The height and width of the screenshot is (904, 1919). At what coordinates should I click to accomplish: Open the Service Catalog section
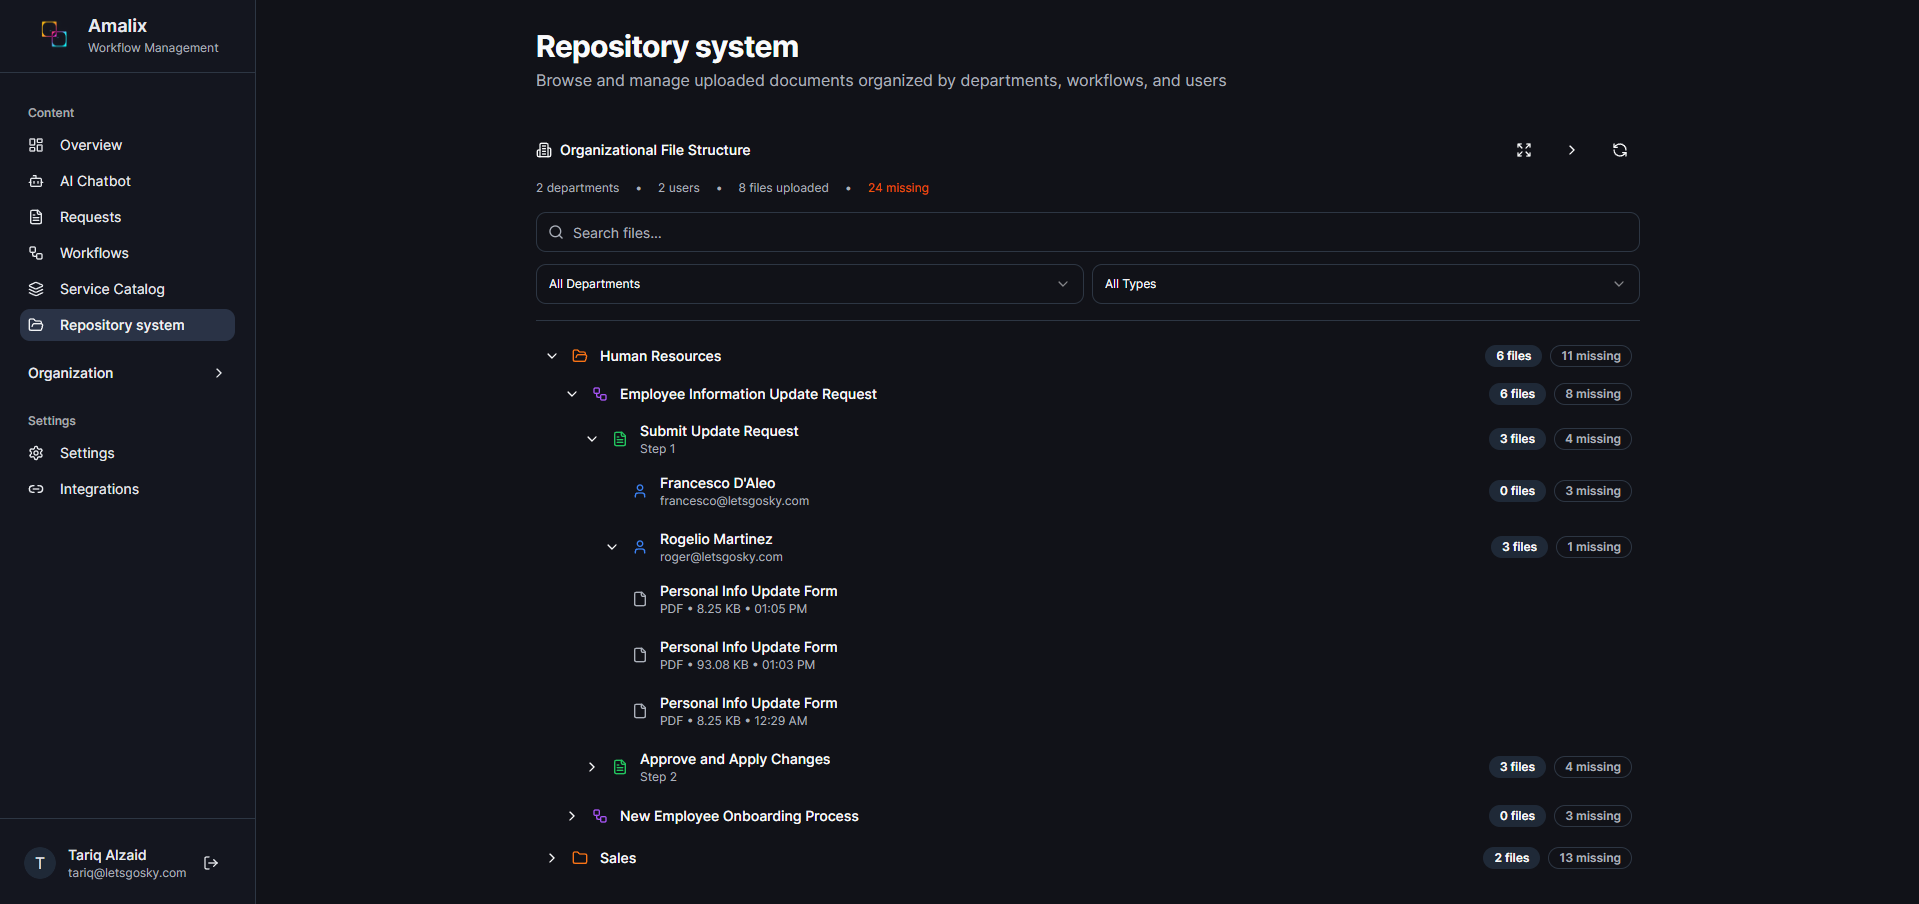click(x=111, y=289)
